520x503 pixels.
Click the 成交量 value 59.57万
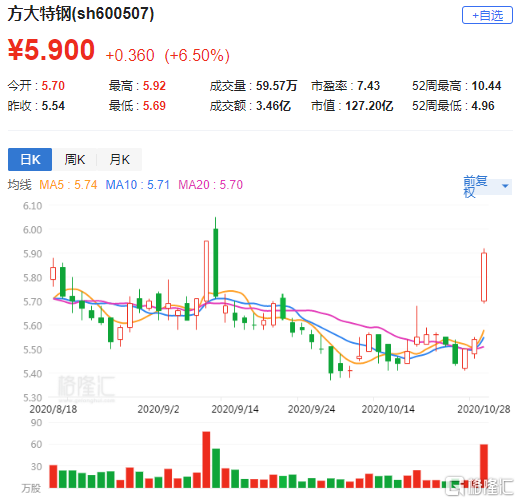coord(276,86)
